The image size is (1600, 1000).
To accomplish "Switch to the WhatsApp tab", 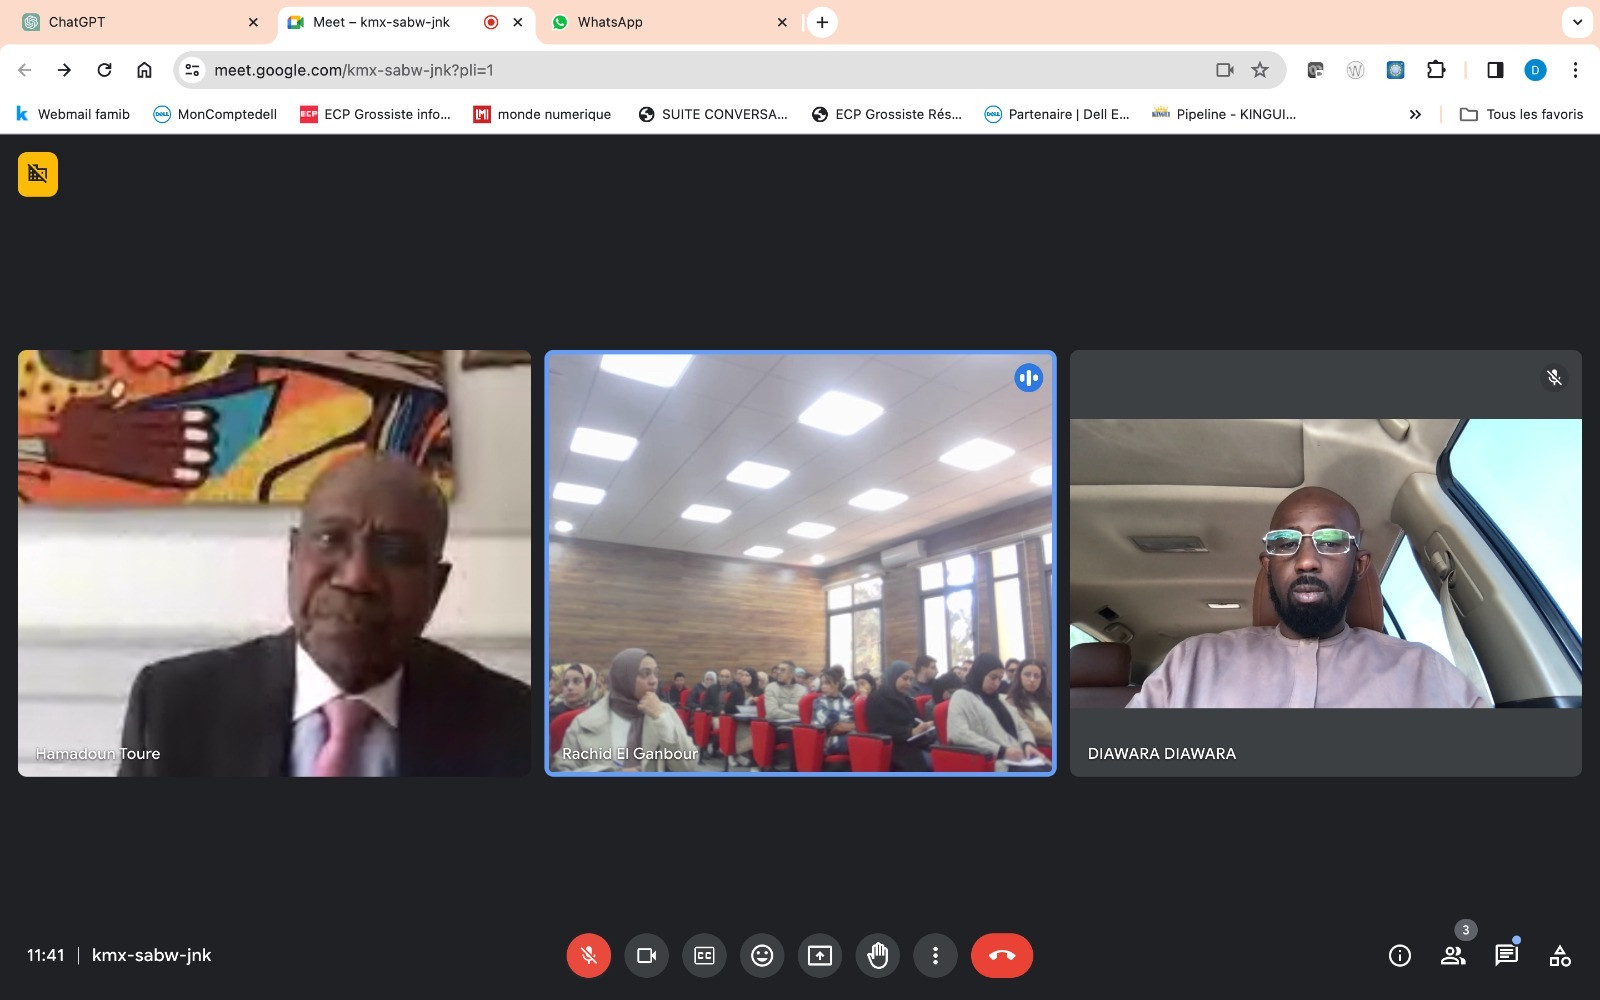I will (668, 22).
